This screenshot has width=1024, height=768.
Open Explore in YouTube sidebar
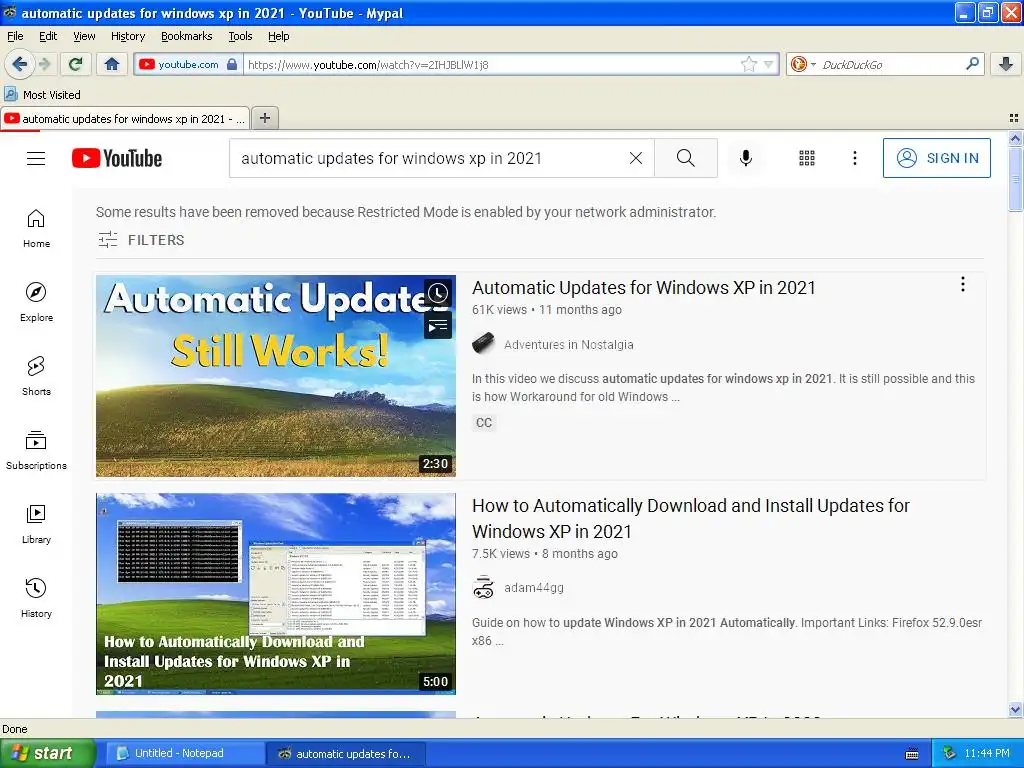click(x=36, y=302)
